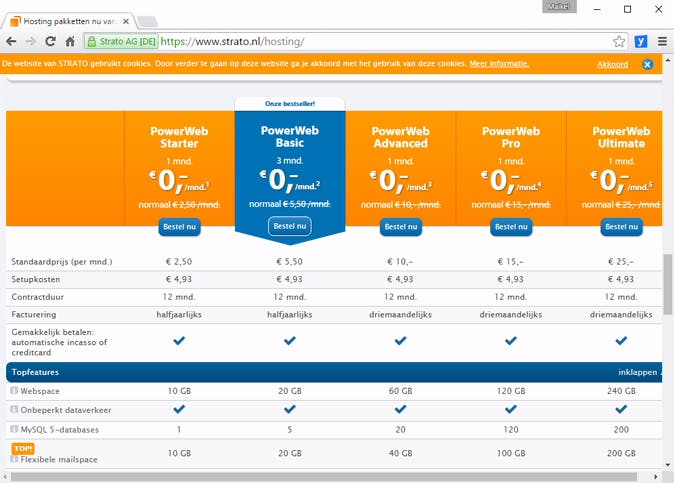674x483 pixels.
Task: Click the horizontal scrollbar right arrow
Action: point(656,477)
